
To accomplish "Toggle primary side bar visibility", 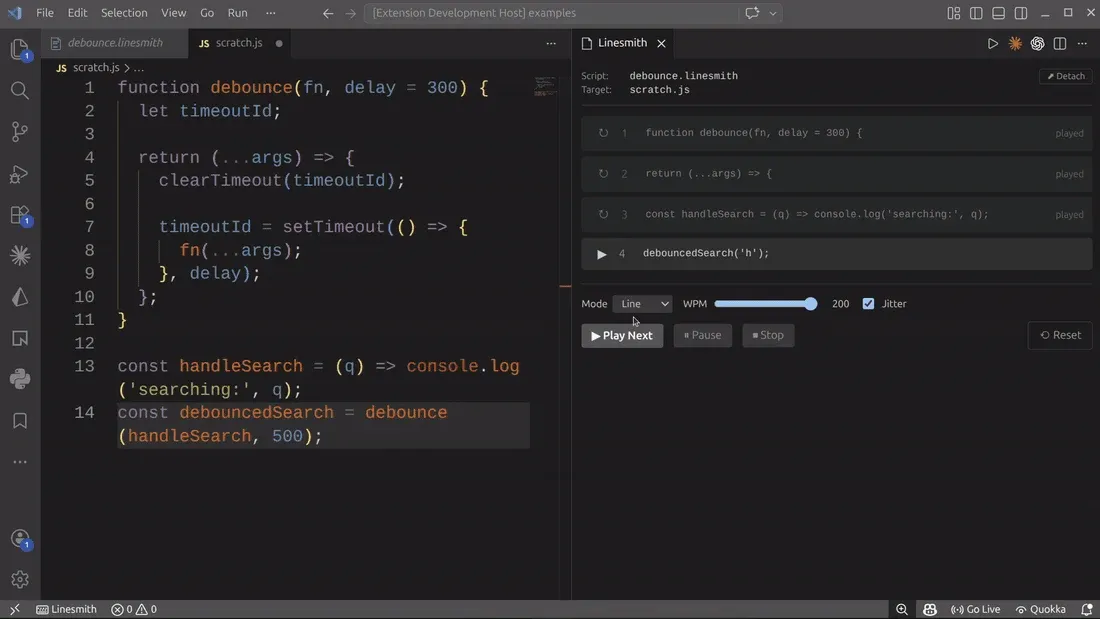I will 976,13.
